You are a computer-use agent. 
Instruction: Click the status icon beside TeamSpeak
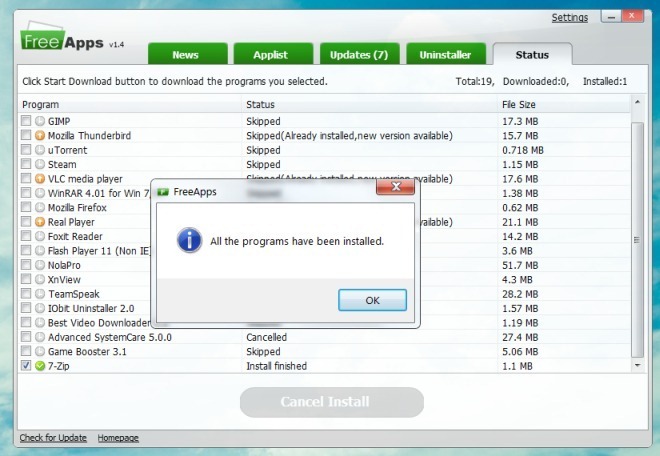pyautogui.click(x=40, y=294)
